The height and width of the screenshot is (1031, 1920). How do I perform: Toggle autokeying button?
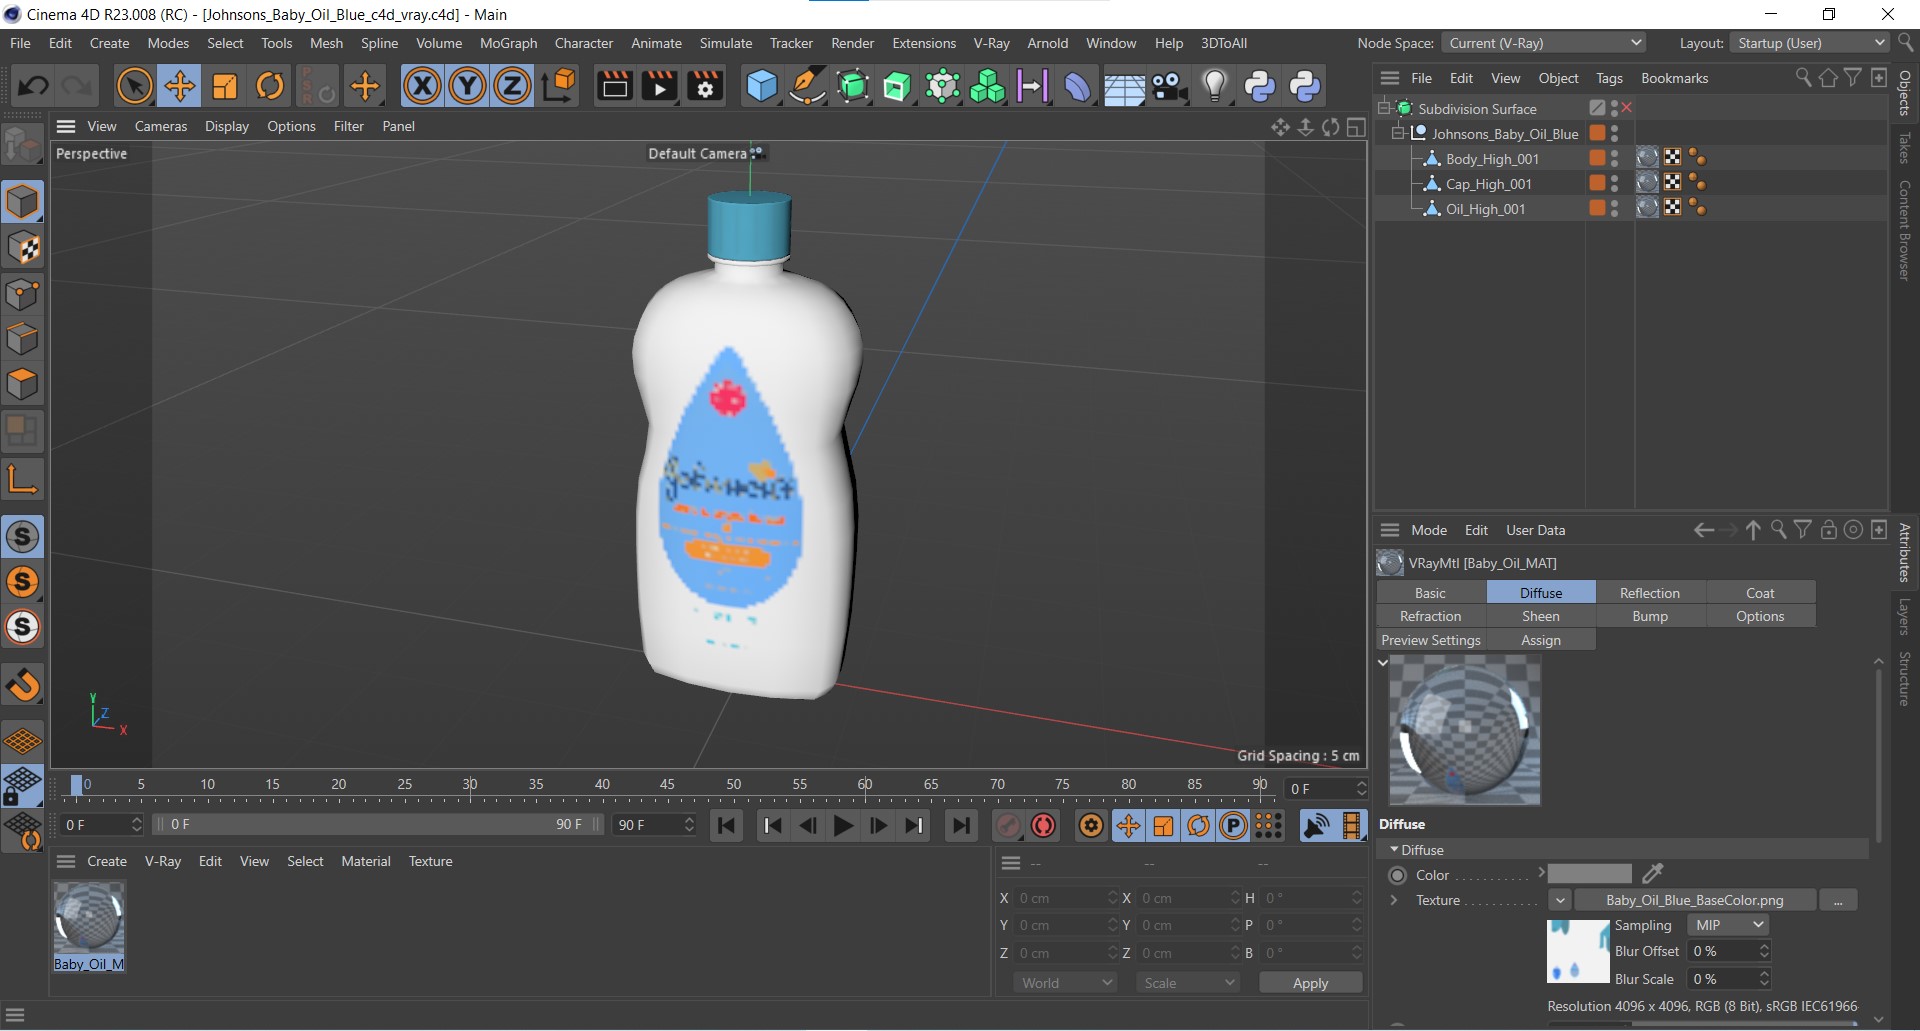click(1044, 826)
